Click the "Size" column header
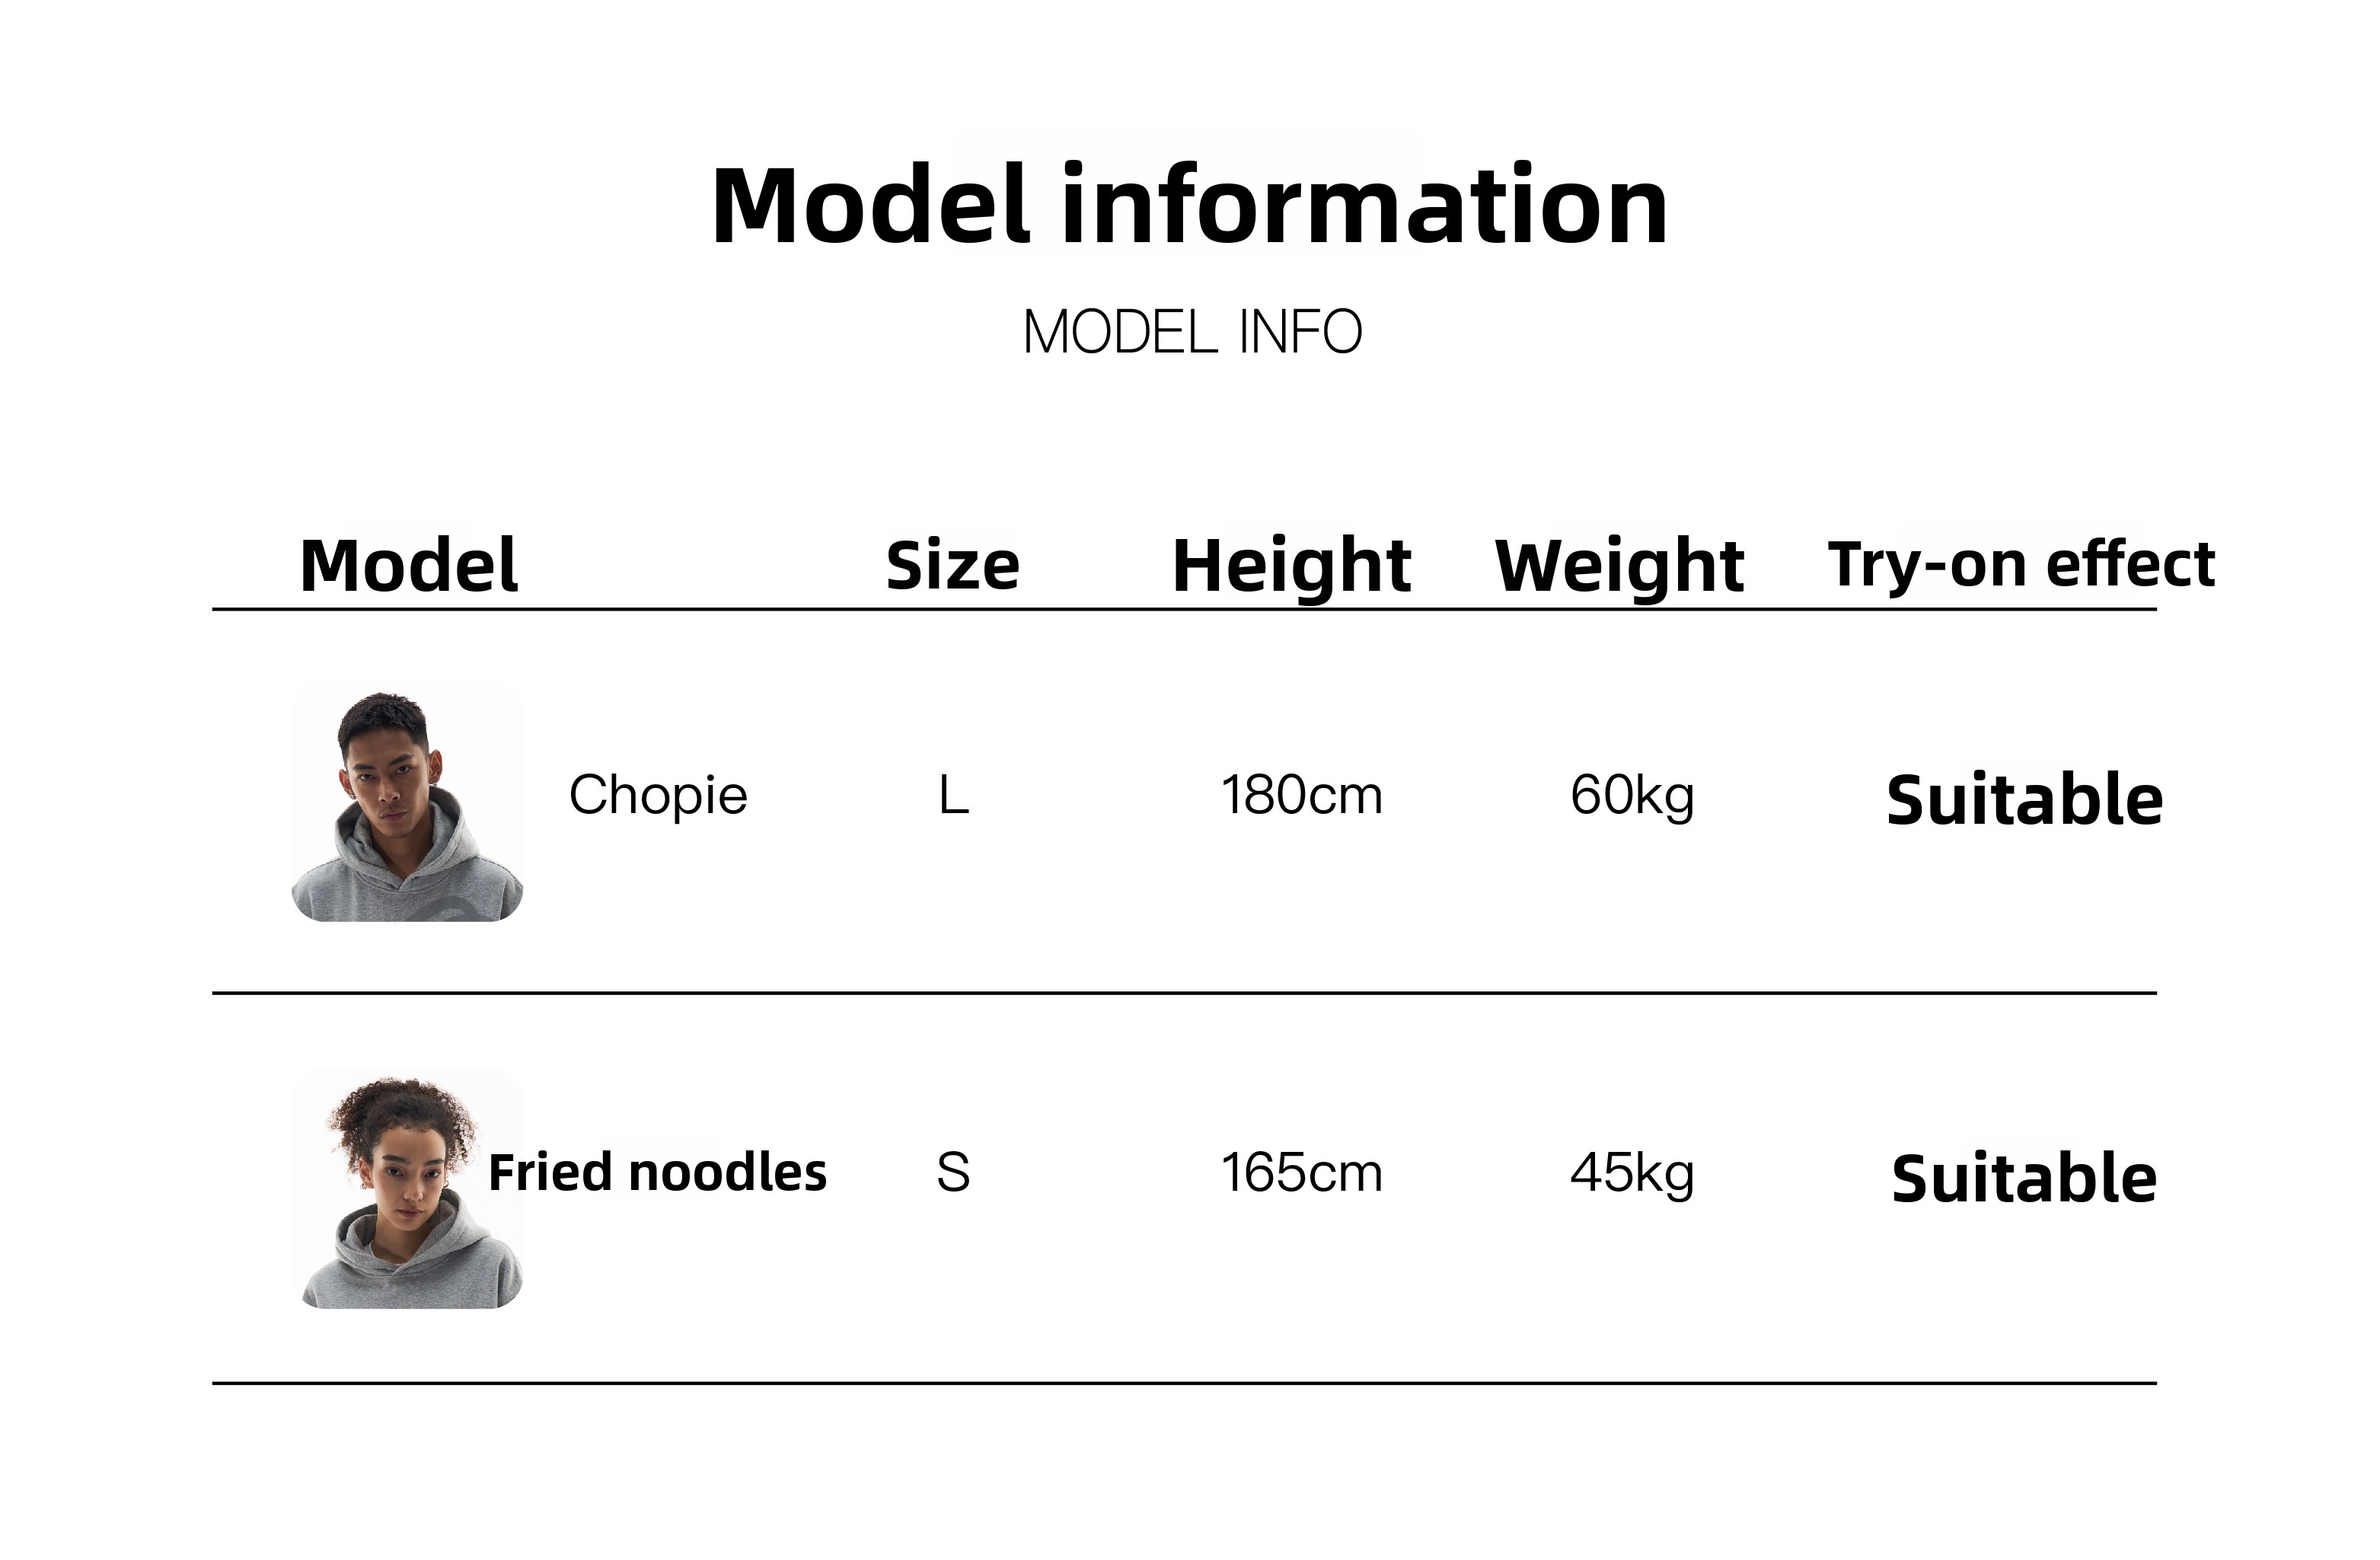This screenshot has width=2380, height=1560. (952, 565)
